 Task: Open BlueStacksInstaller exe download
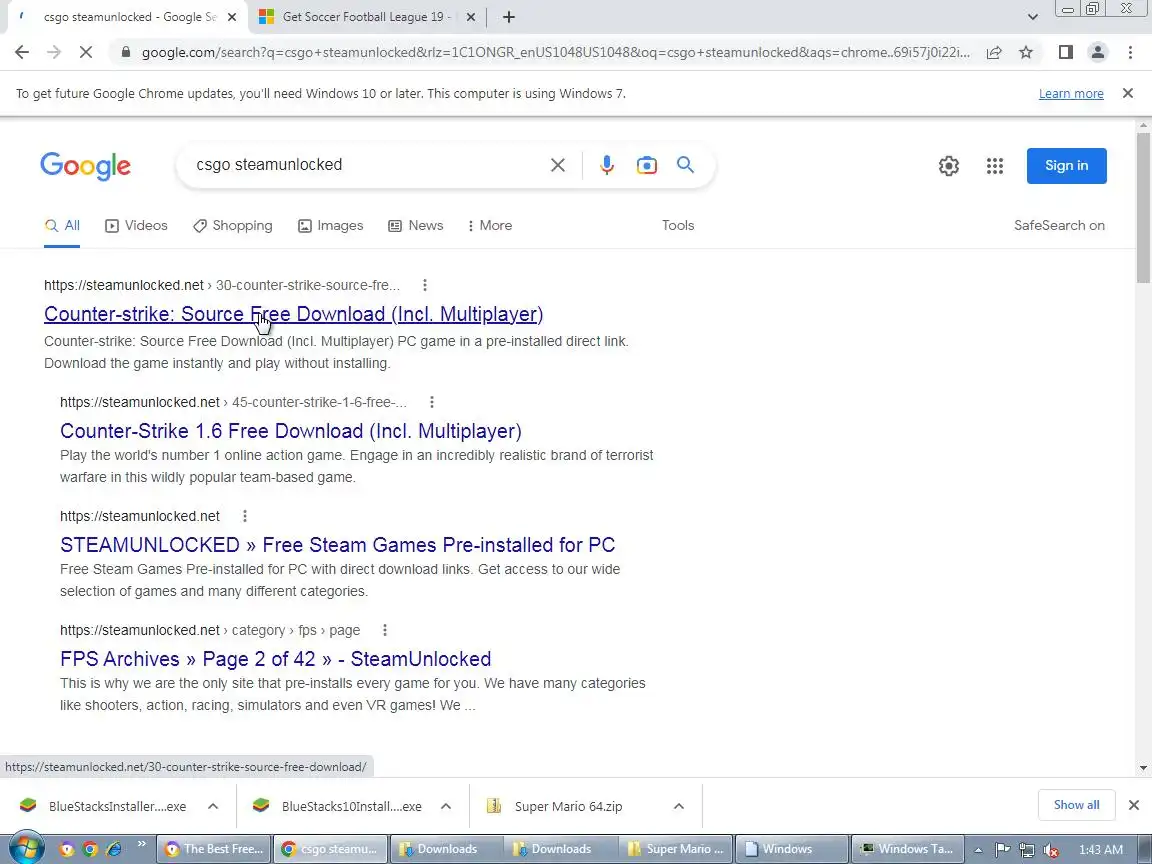(x=117, y=806)
